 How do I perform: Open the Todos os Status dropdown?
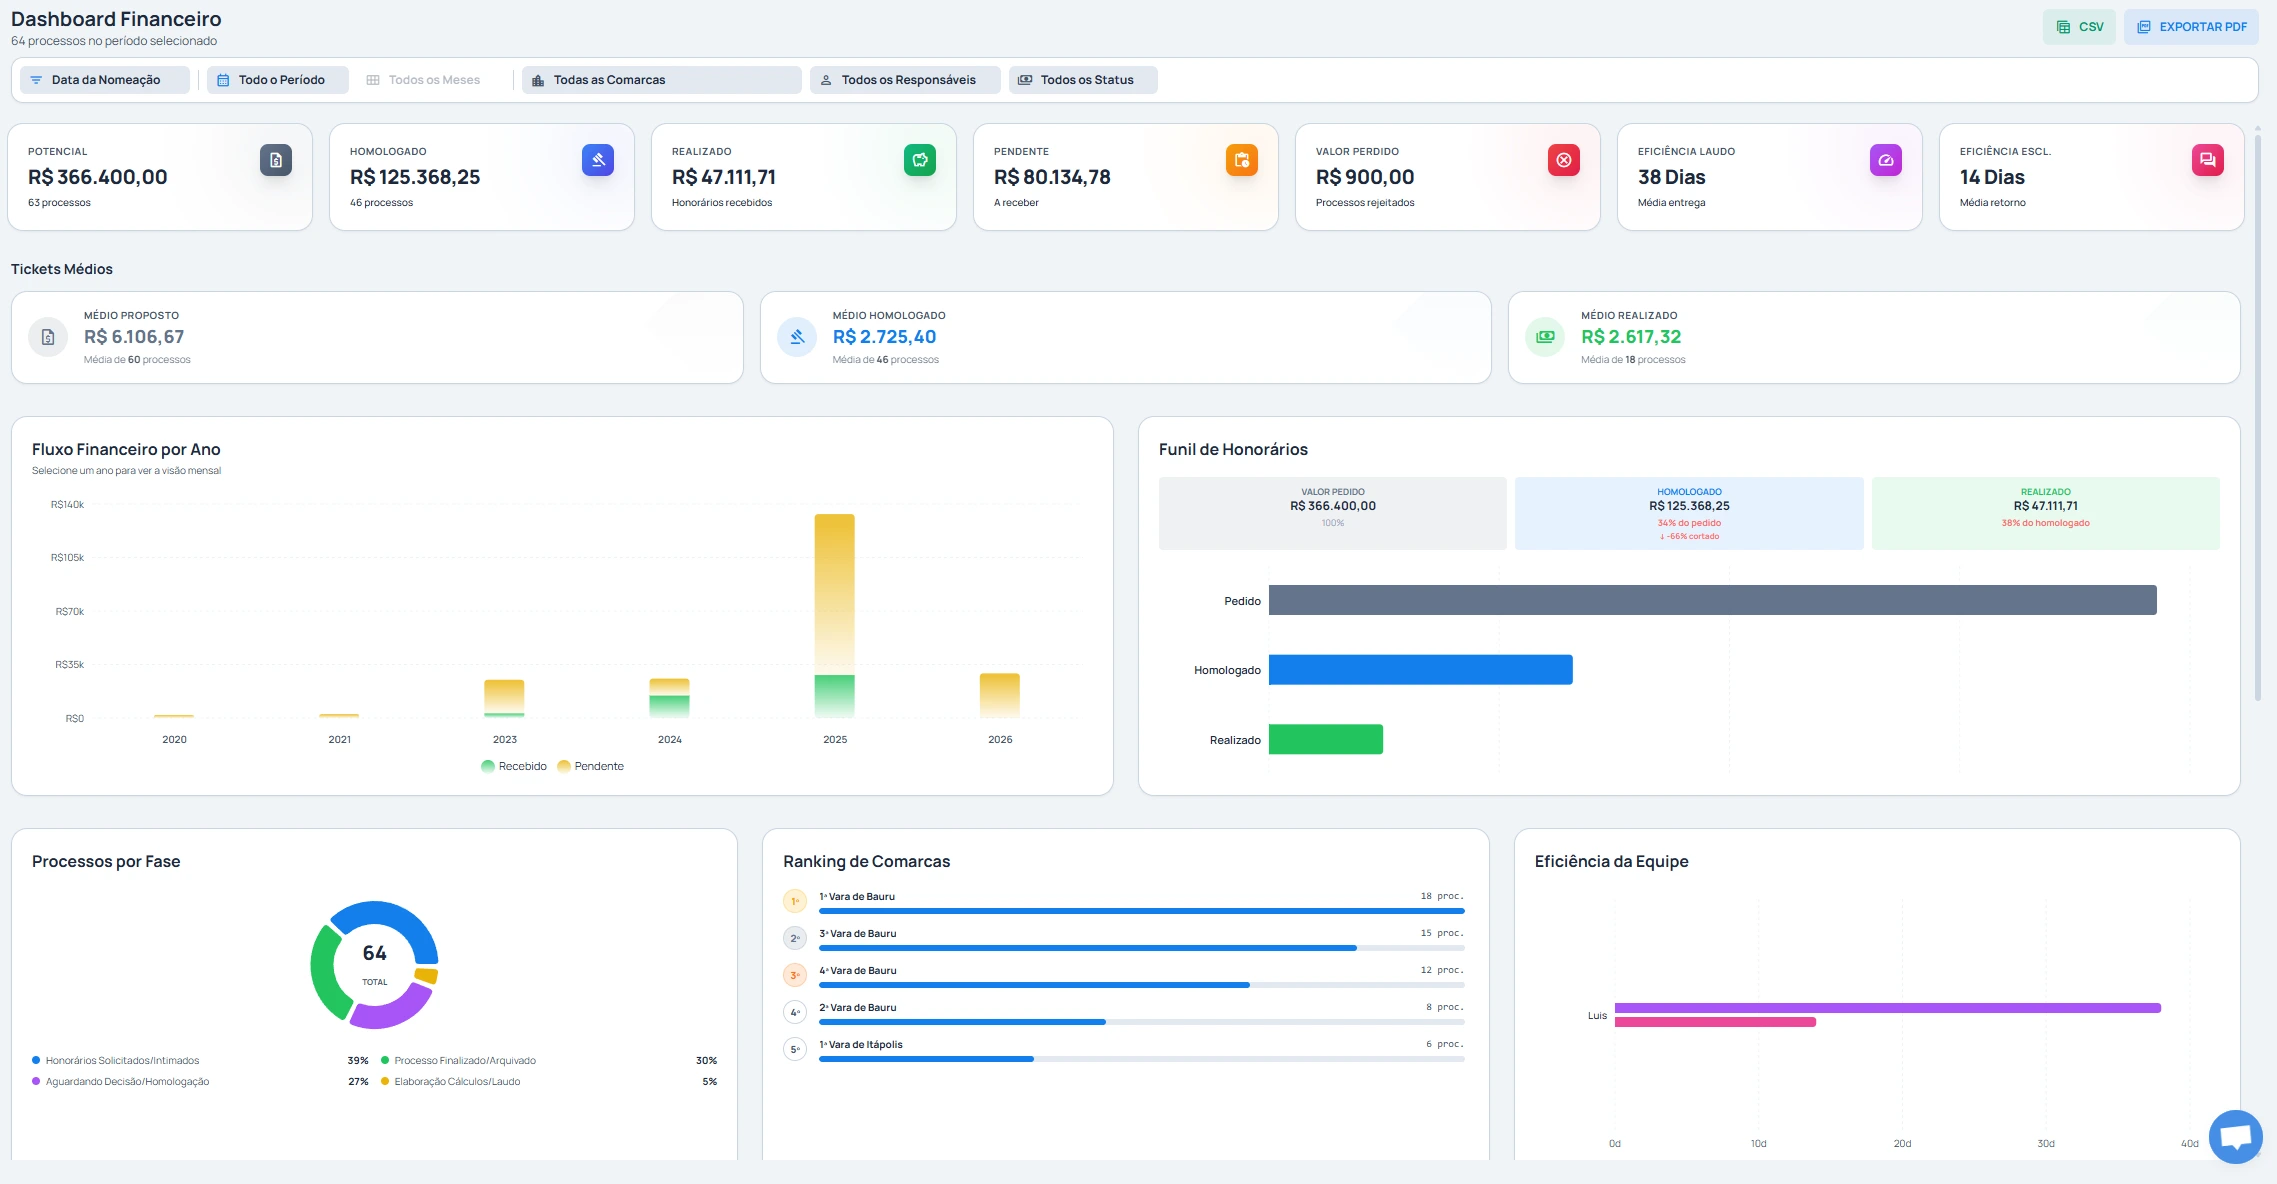tap(1083, 80)
